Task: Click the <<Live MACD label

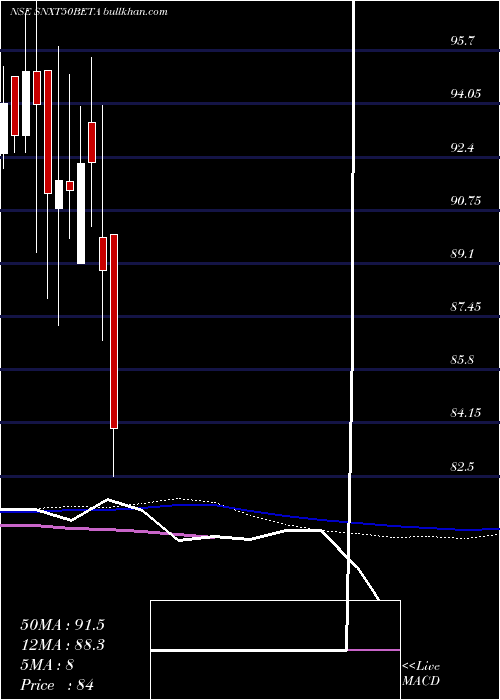Action: [x=421, y=674]
